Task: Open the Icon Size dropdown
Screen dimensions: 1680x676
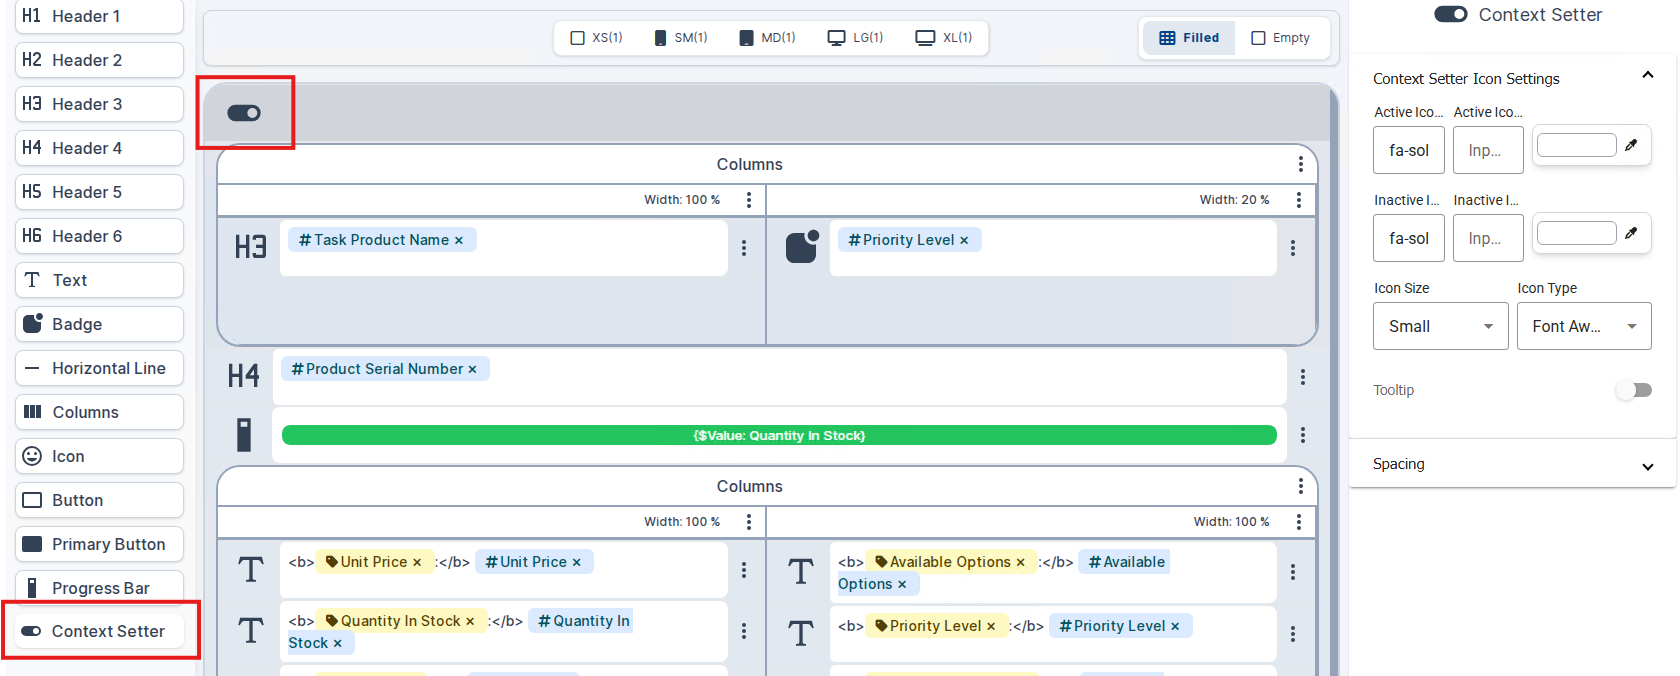Action: [x=1440, y=326]
